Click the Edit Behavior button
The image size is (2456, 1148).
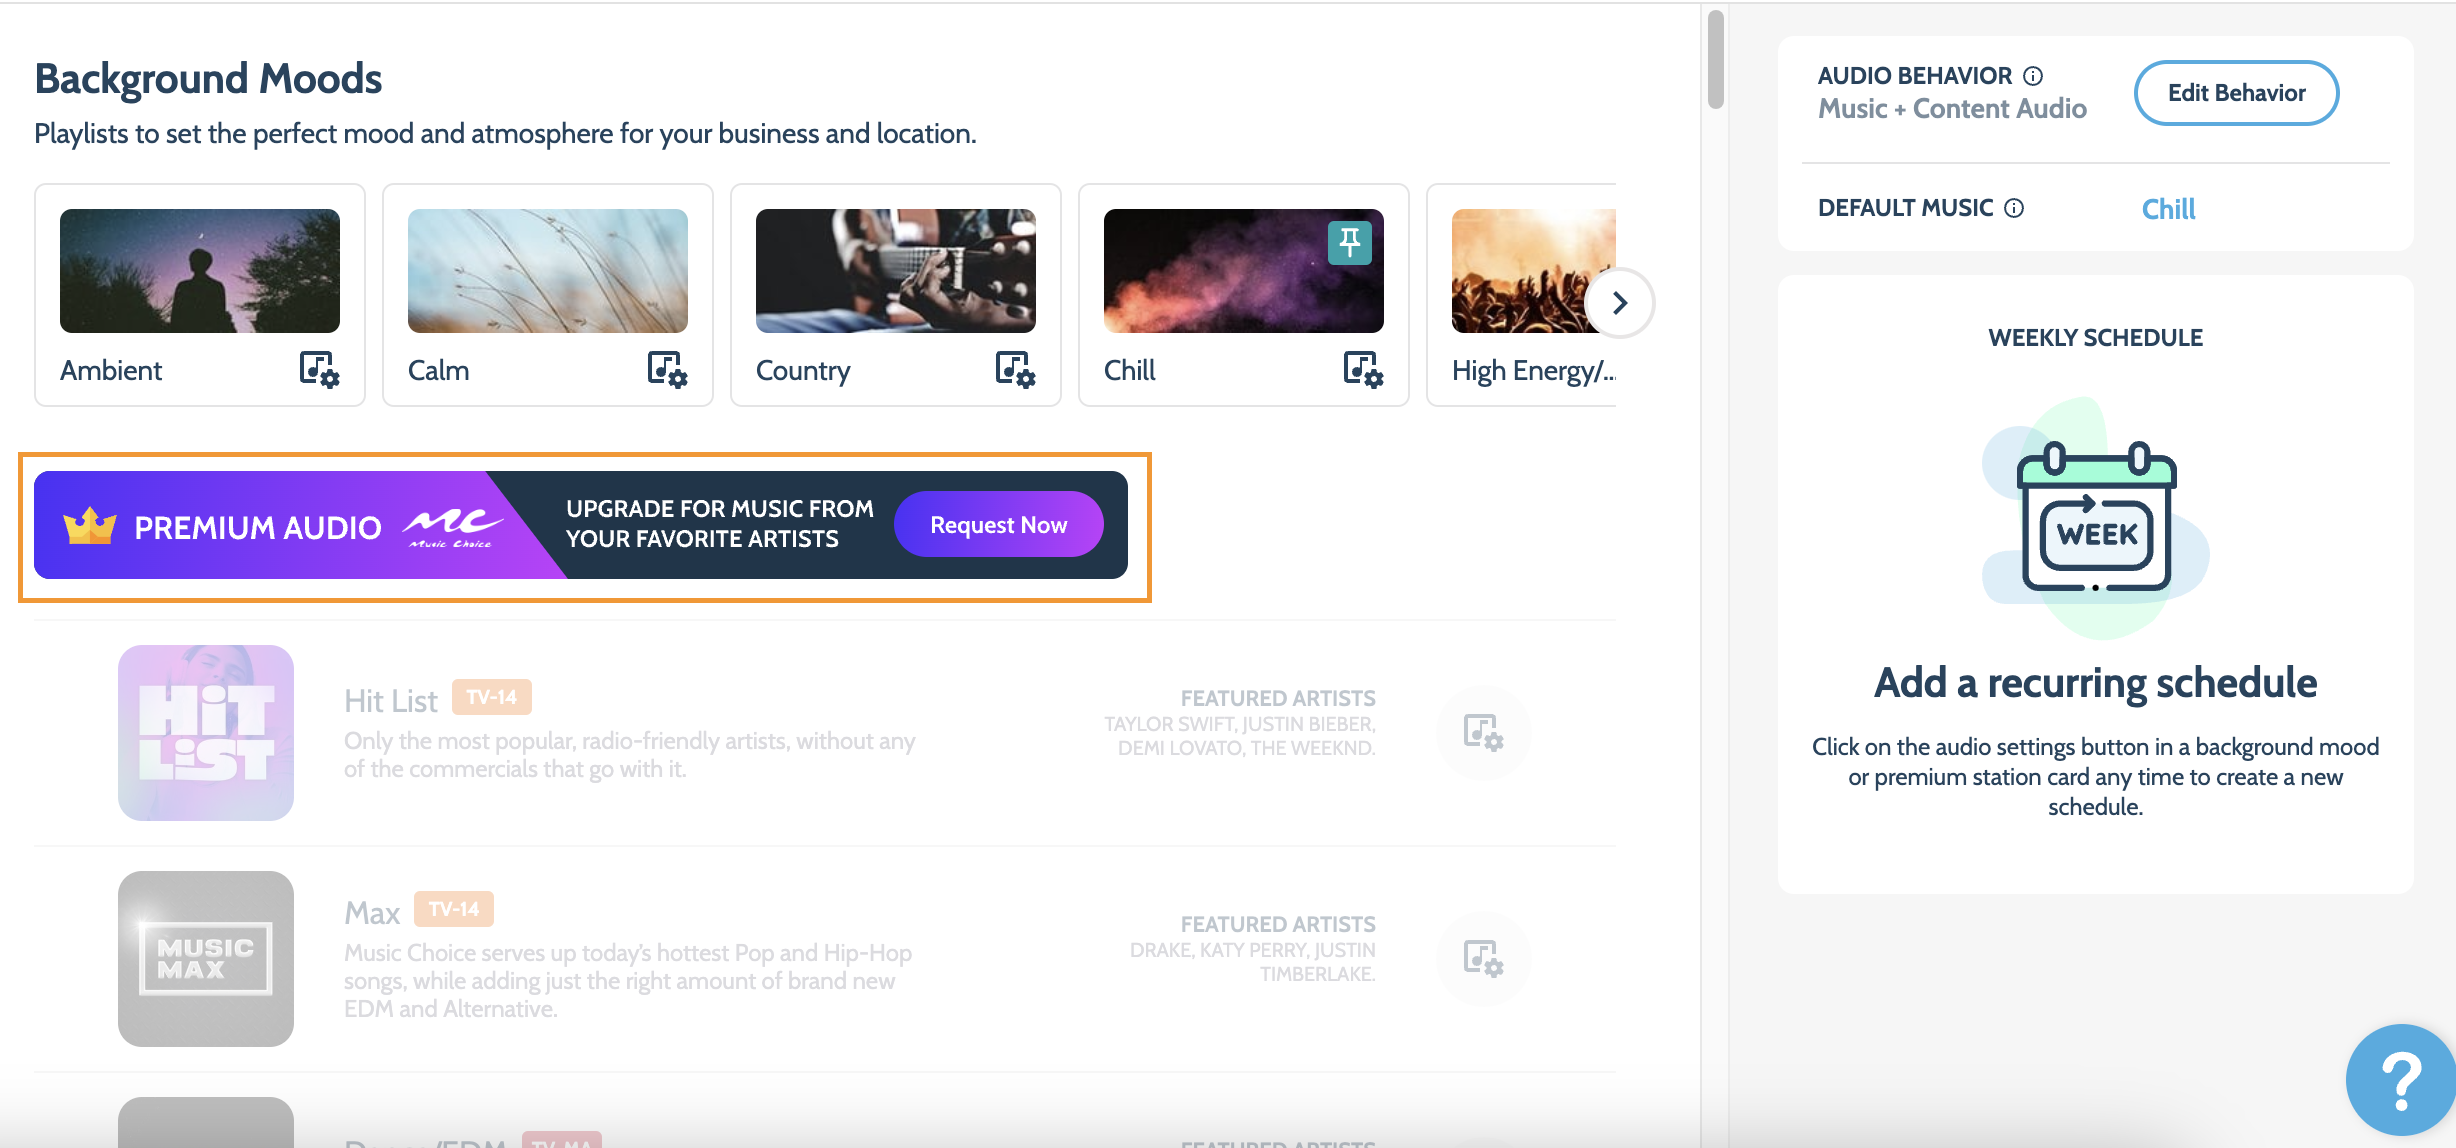[2237, 93]
